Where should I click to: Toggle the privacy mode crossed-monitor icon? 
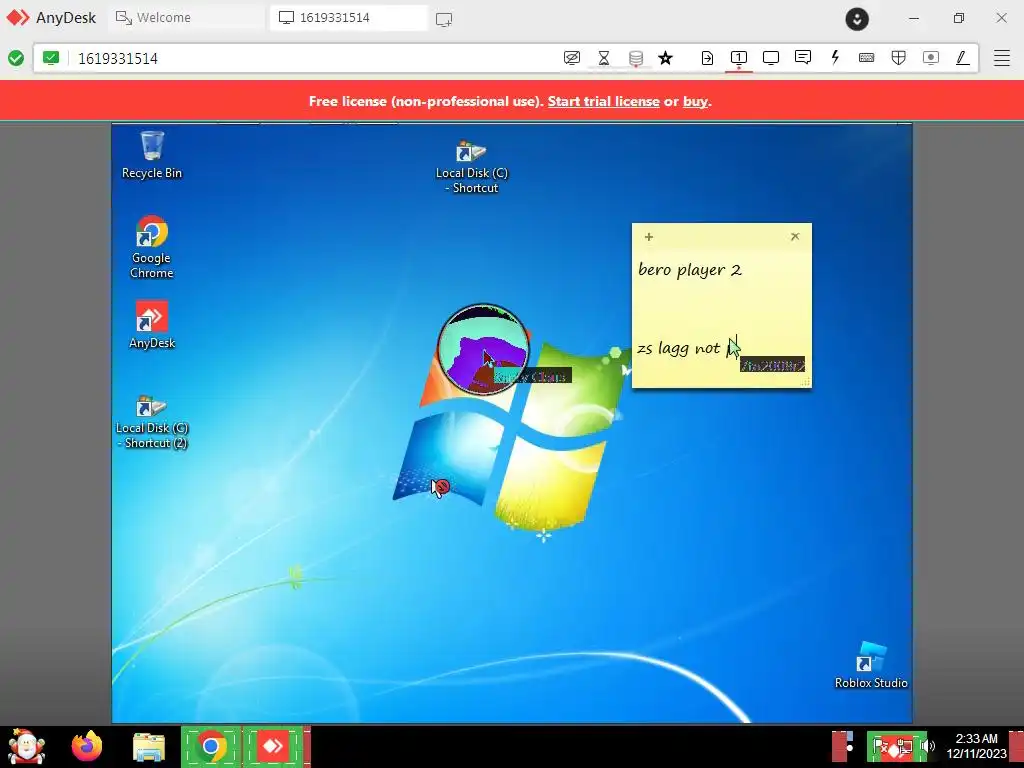tap(571, 58)
